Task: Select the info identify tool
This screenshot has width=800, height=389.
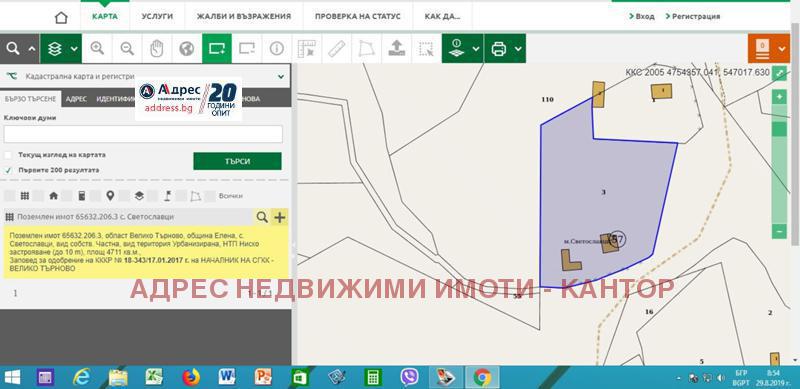Action: pyautogui.click(x=277, y=48)
